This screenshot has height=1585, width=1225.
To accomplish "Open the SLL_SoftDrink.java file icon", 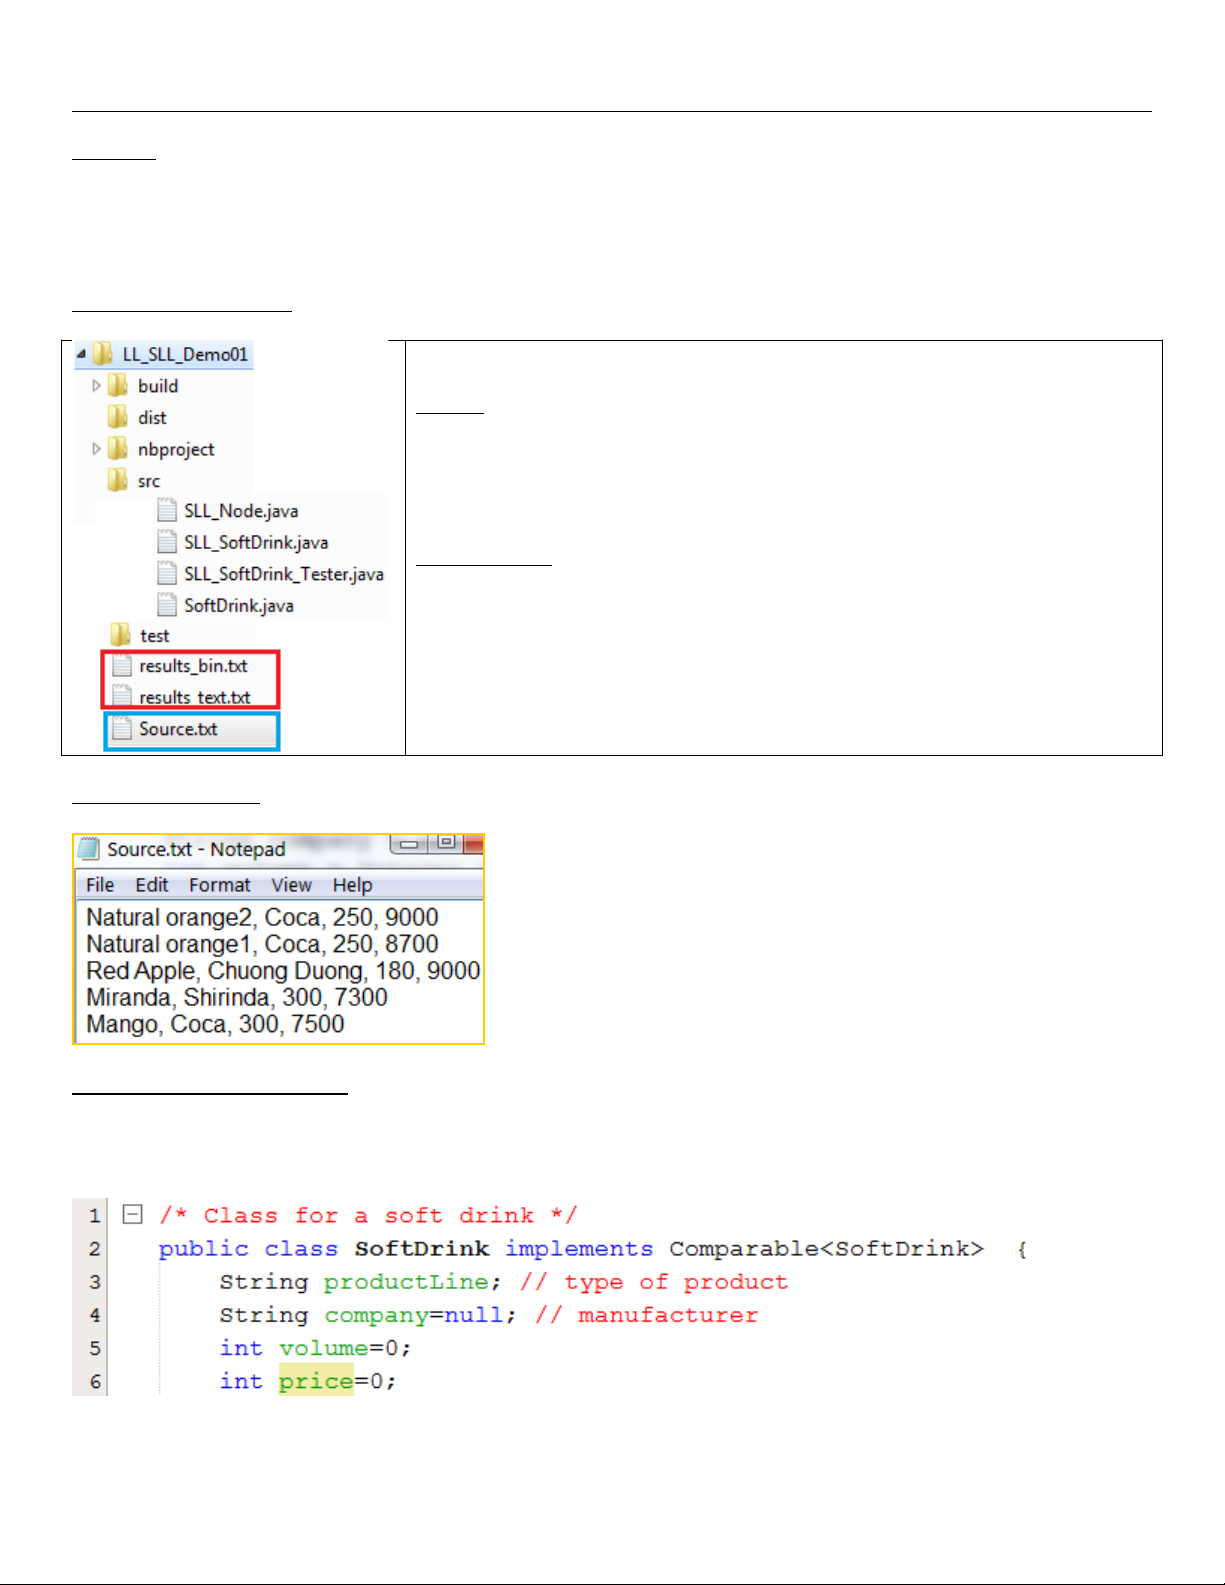I will pyautogui.click(x=167, y=542).
